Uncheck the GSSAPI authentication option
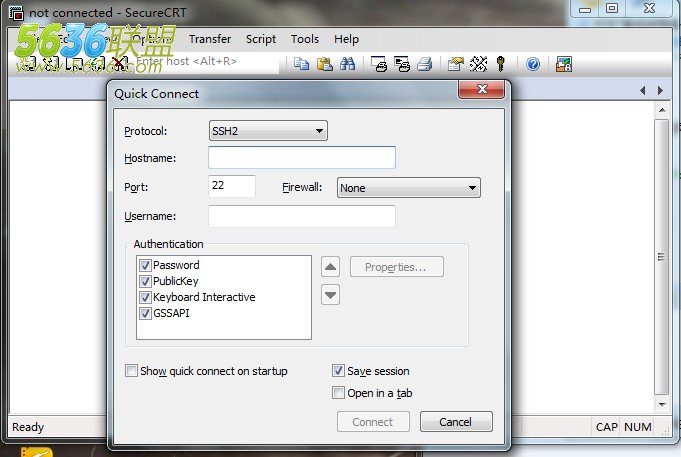Viewport: 681px width, 457px height. [x=145, y=313]
